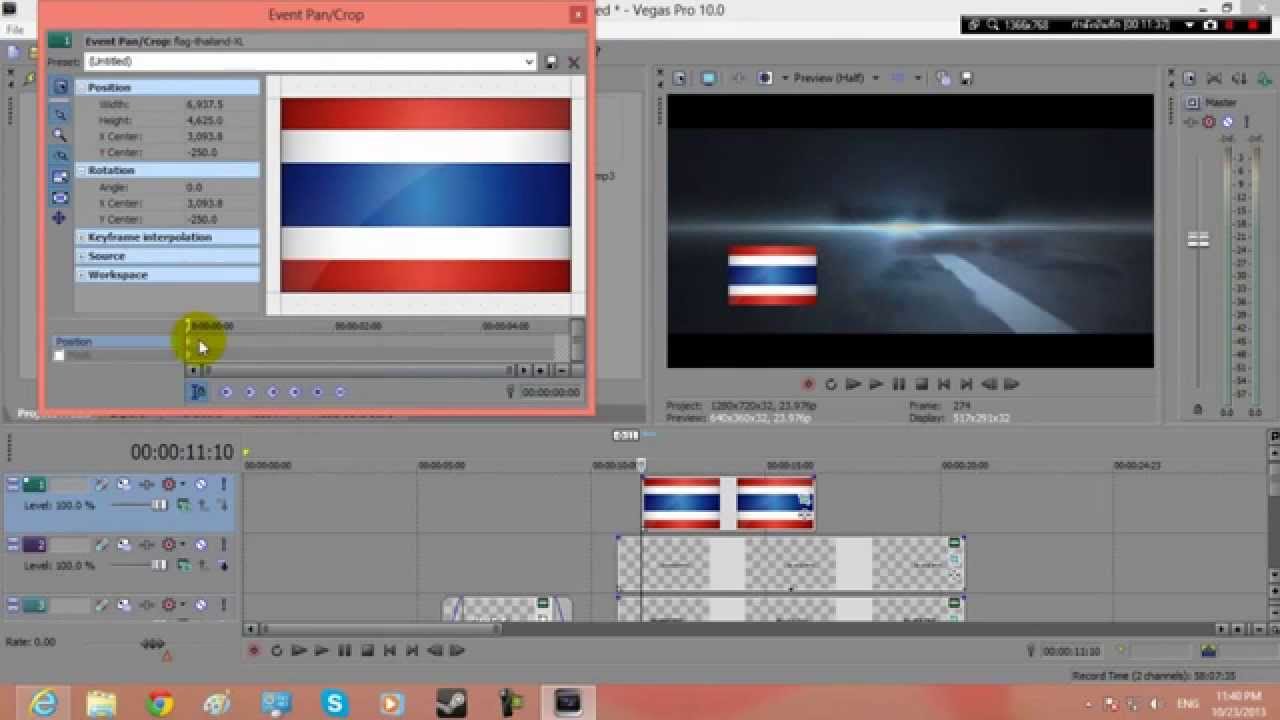Image resolution: width=1280 pixels, height=720 pixels.
Task: Expand the Source section
Action: tap(81, 256)
